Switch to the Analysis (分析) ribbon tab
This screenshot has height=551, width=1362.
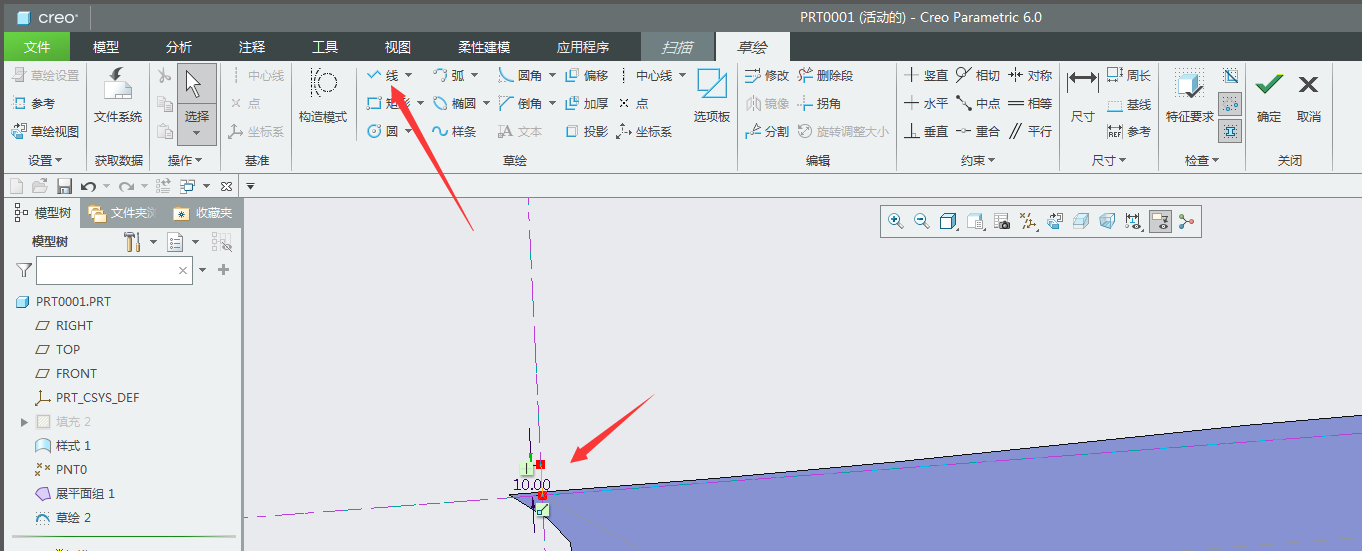point(179,47)
